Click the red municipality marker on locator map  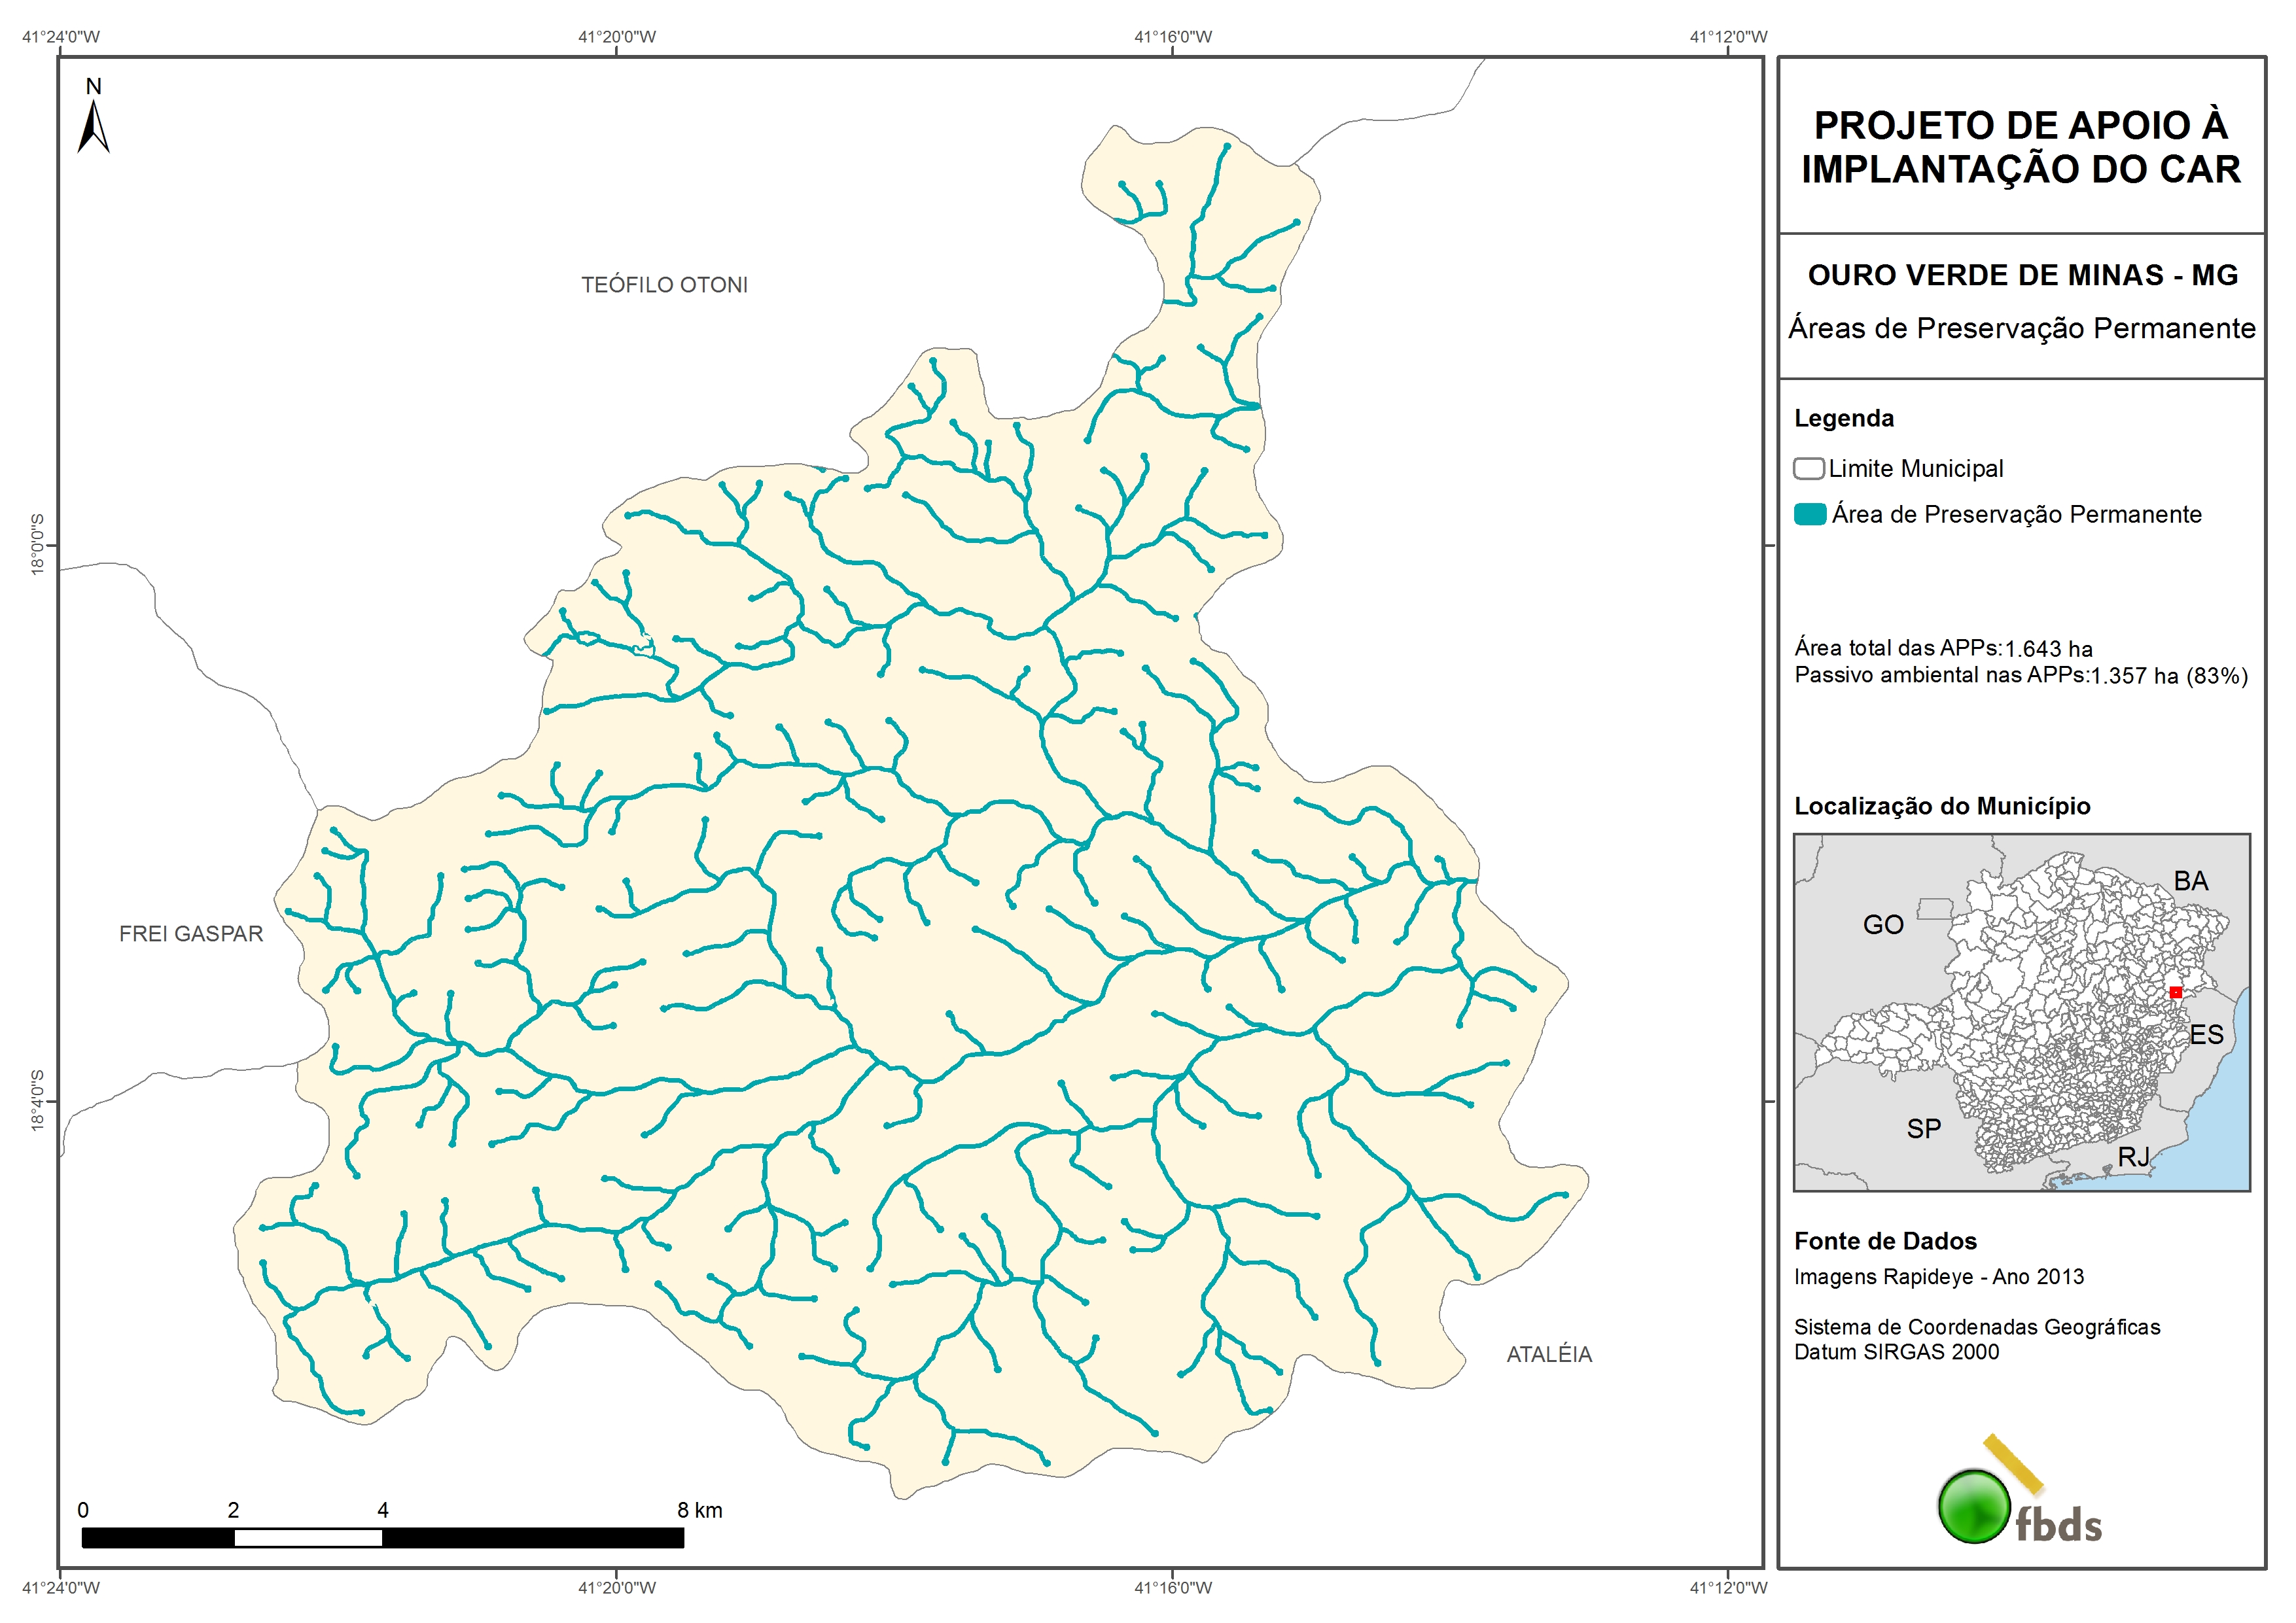coord(2175,992)
